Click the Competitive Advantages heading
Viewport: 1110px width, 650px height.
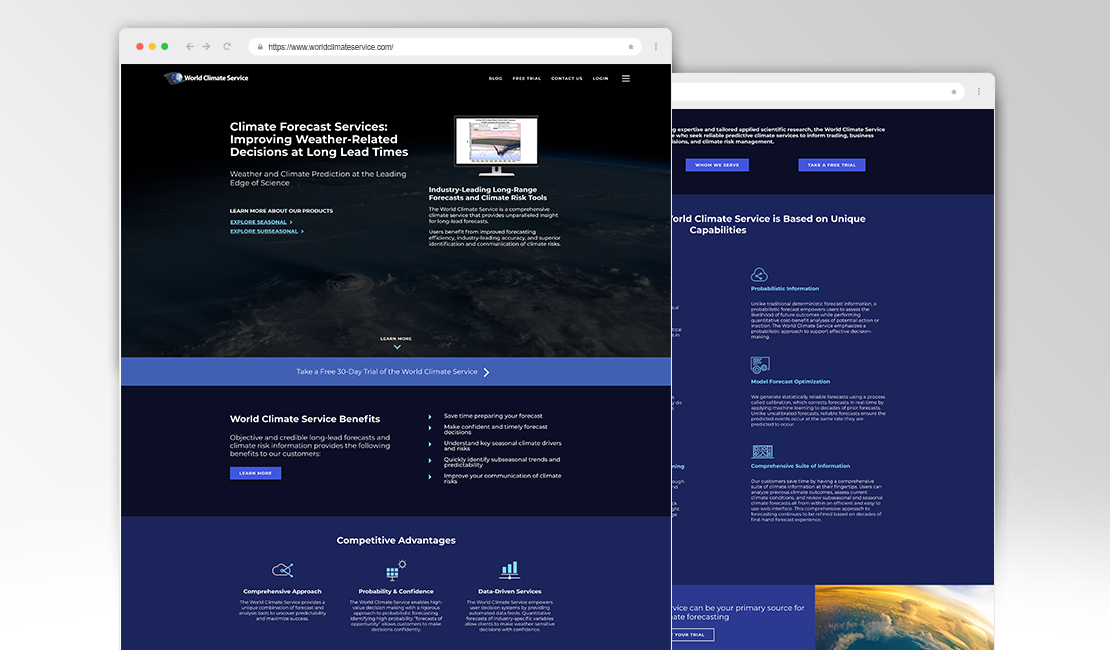396,540
